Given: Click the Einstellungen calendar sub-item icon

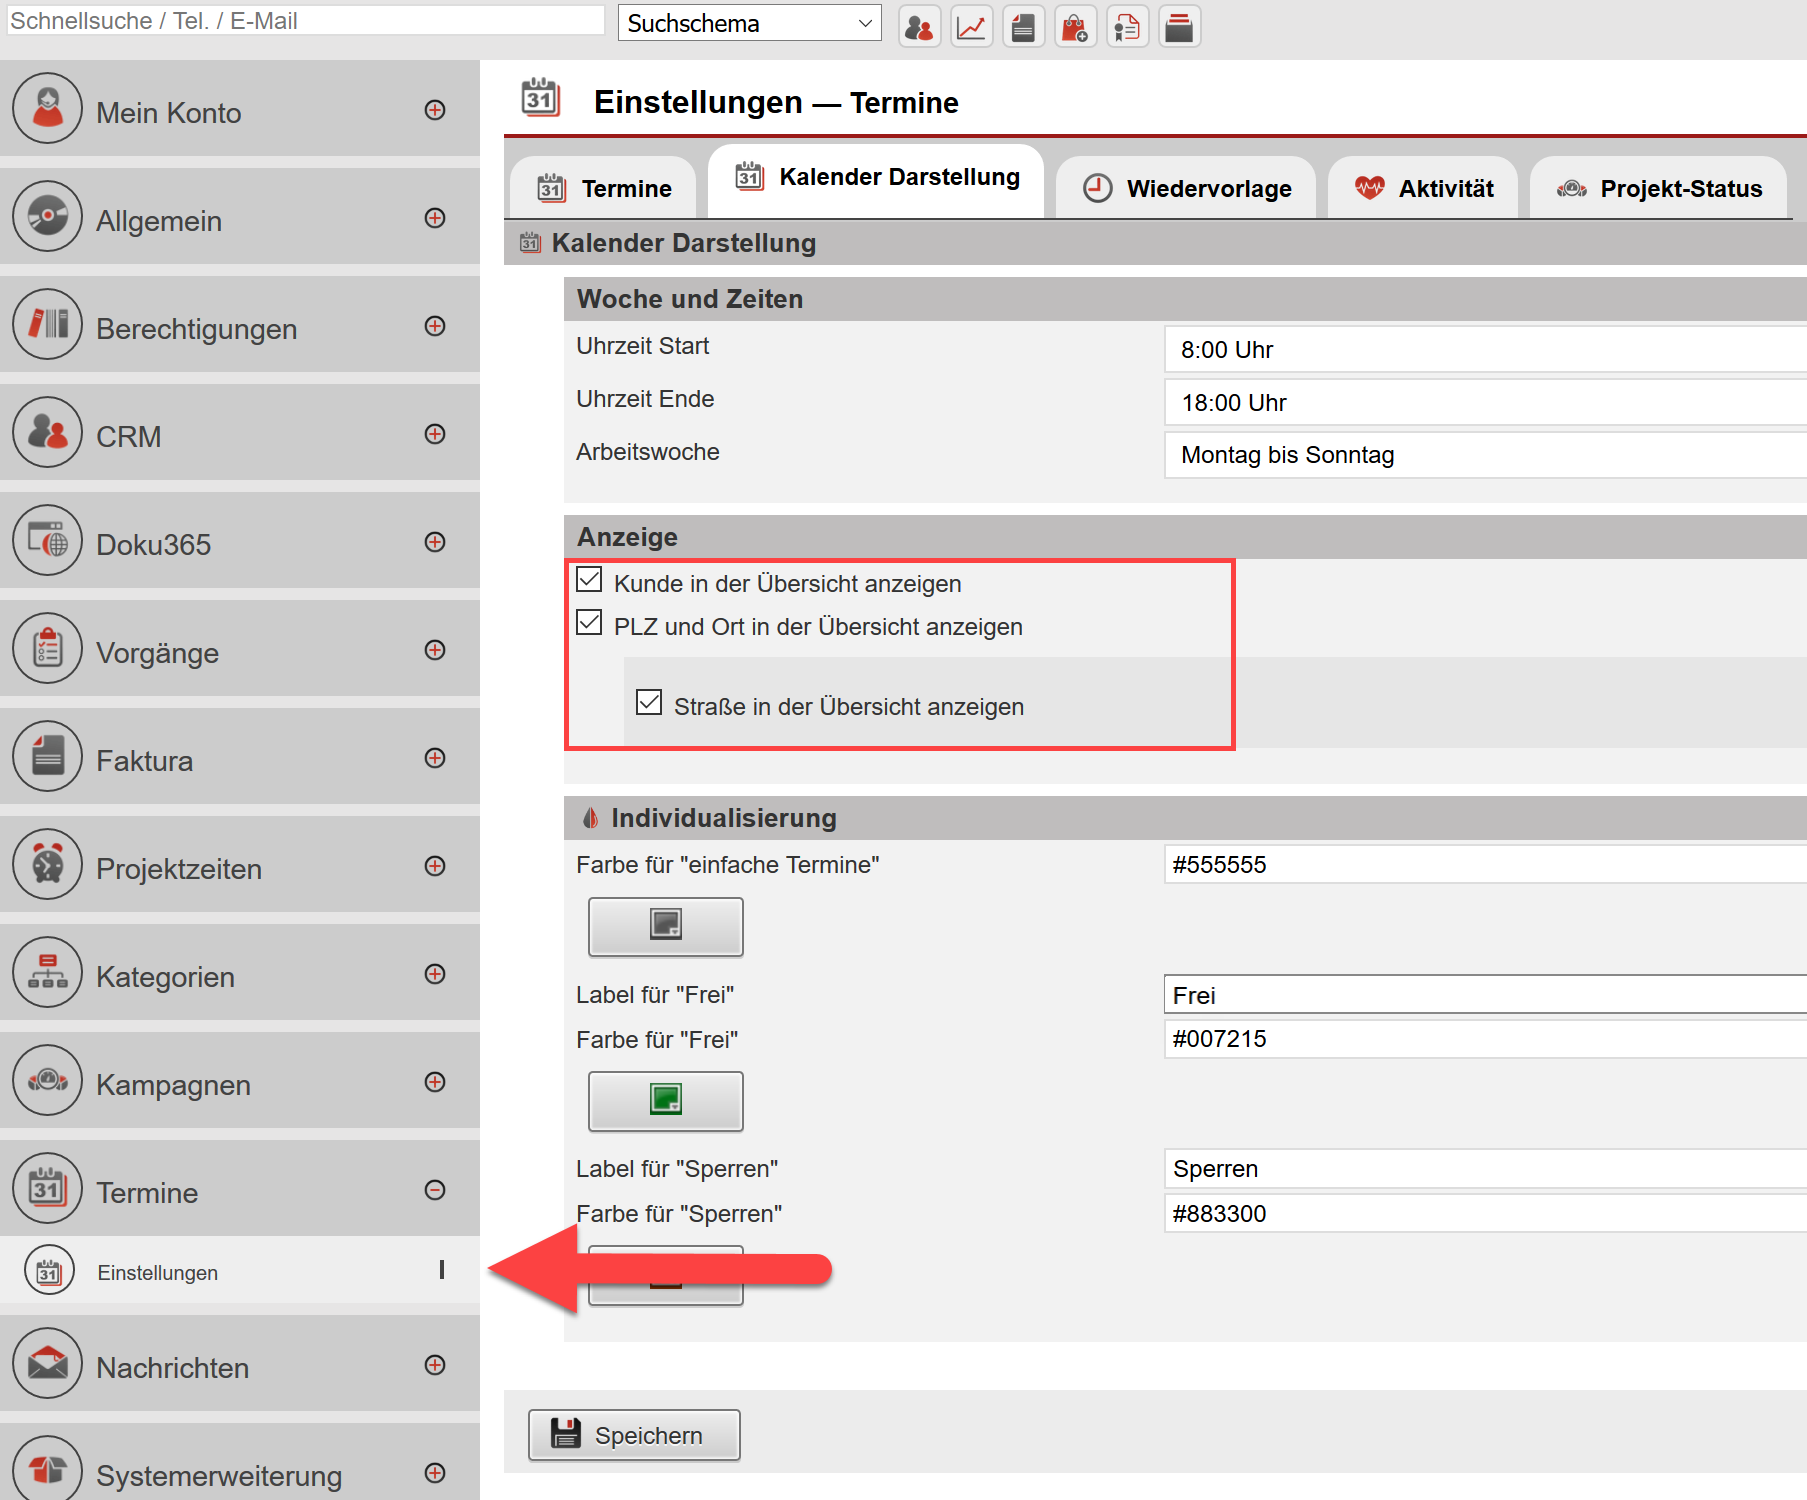Looking at the screenshot, I should coord(49,1271).
